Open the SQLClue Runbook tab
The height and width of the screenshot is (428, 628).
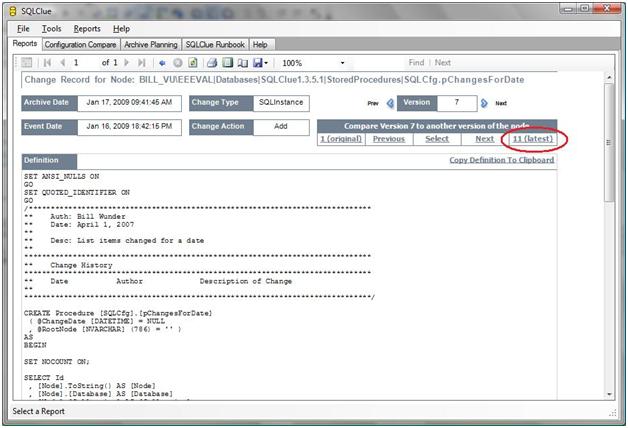click(215, 44)
